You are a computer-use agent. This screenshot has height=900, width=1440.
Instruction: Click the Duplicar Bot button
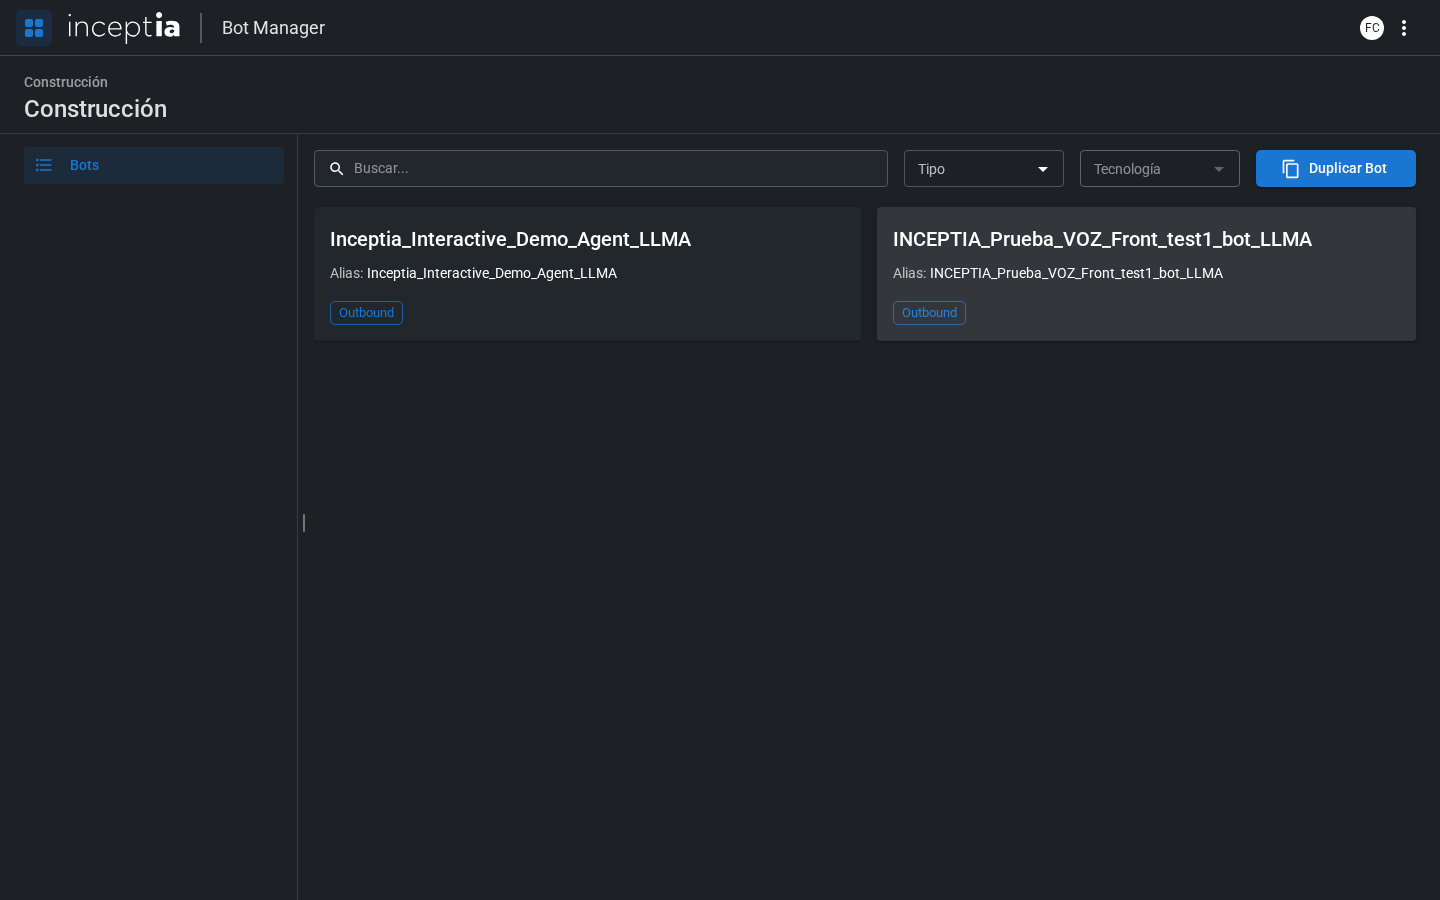pyautogui.click(x=1336, y=168)
